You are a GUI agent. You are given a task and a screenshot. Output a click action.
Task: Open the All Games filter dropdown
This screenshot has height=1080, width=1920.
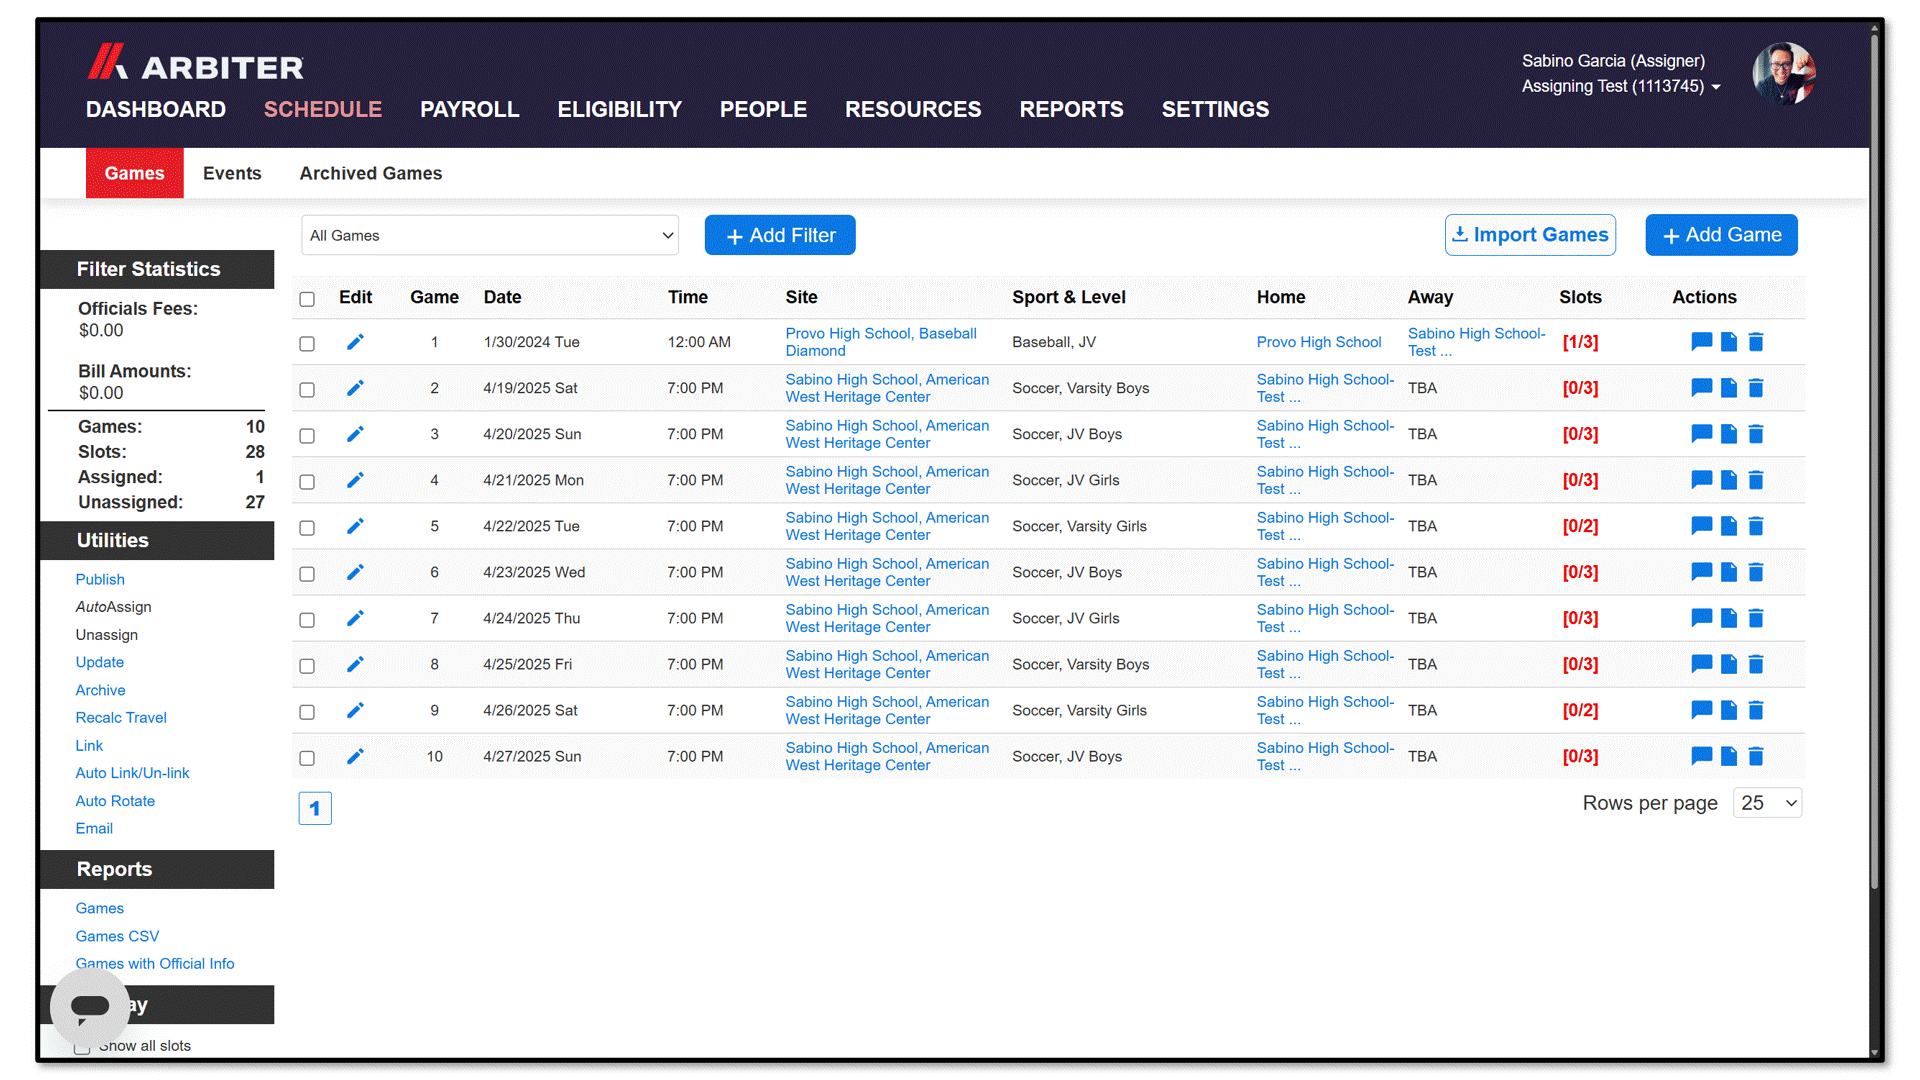[x=490, y=235]
